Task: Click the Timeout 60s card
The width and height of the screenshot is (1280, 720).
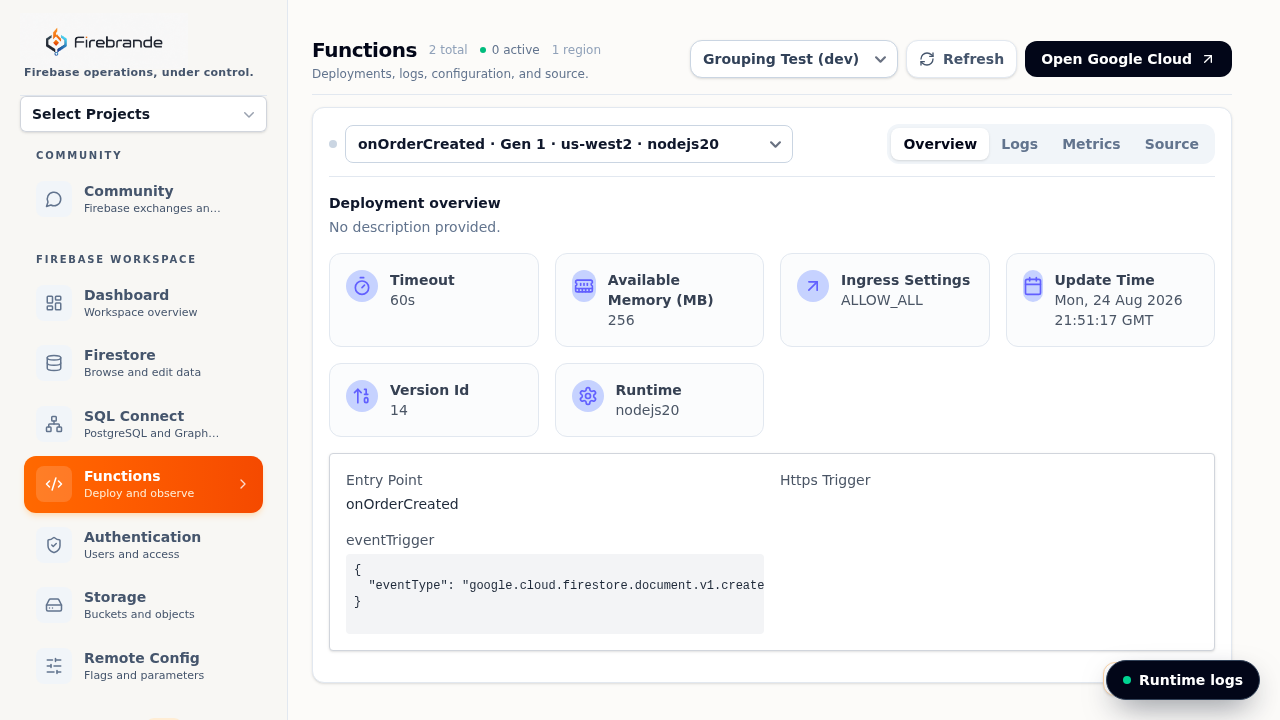Action: (434, 300)
